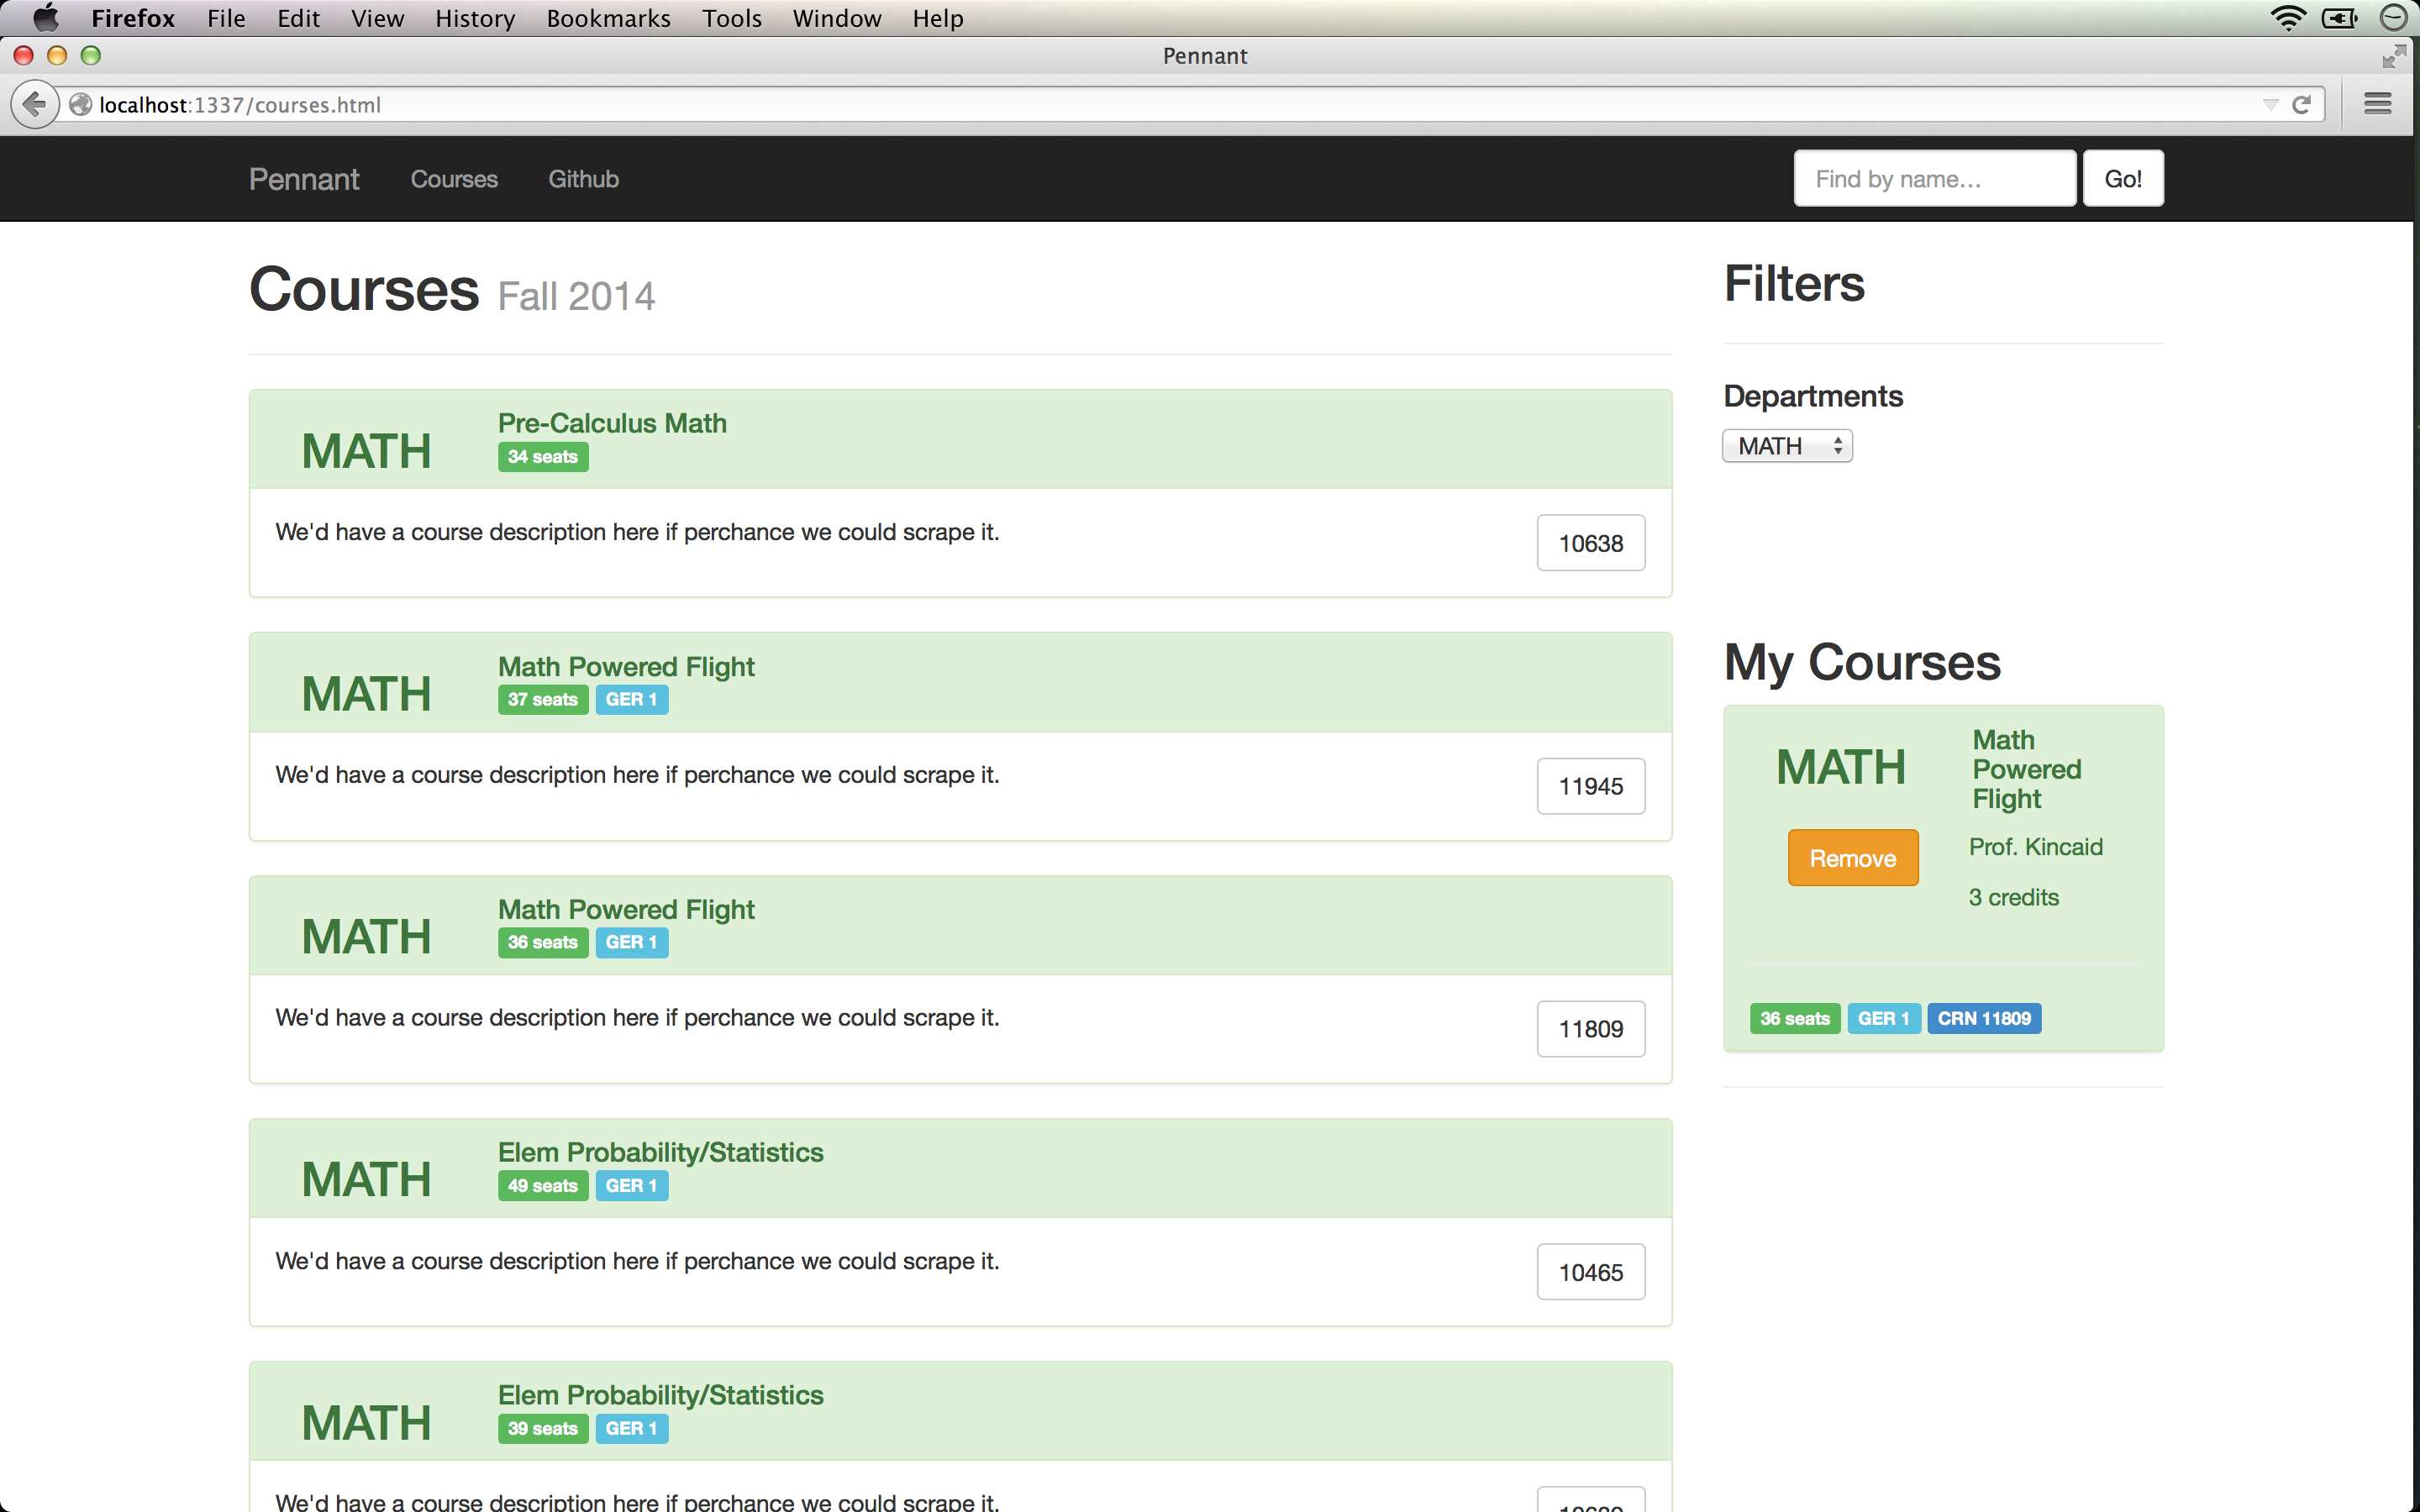Click the fullscreen arrows icon
Image resolution: width=2420 pixels, height=1512 pixels.
pos(2393,56)
